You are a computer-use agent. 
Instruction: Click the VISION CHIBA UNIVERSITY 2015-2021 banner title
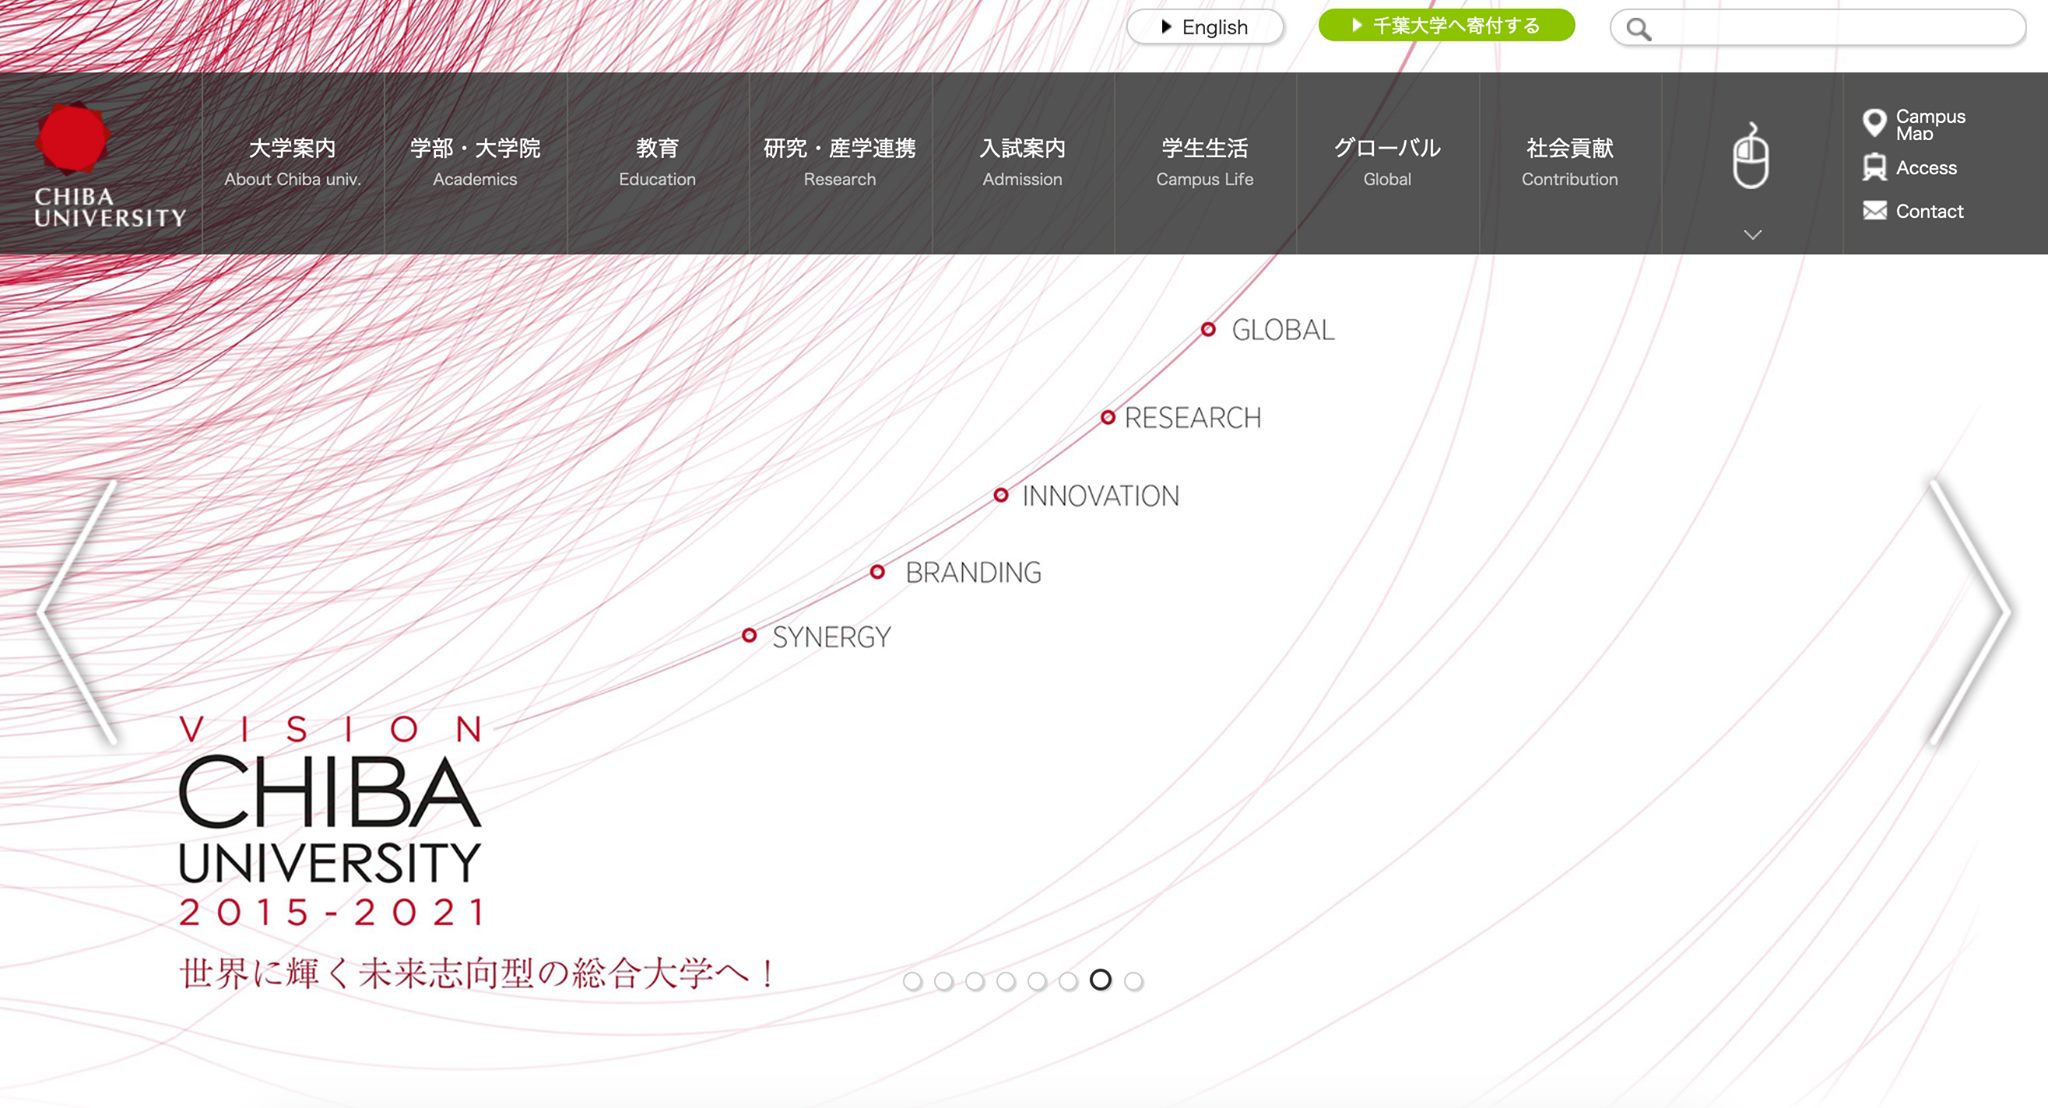(331, 820)
